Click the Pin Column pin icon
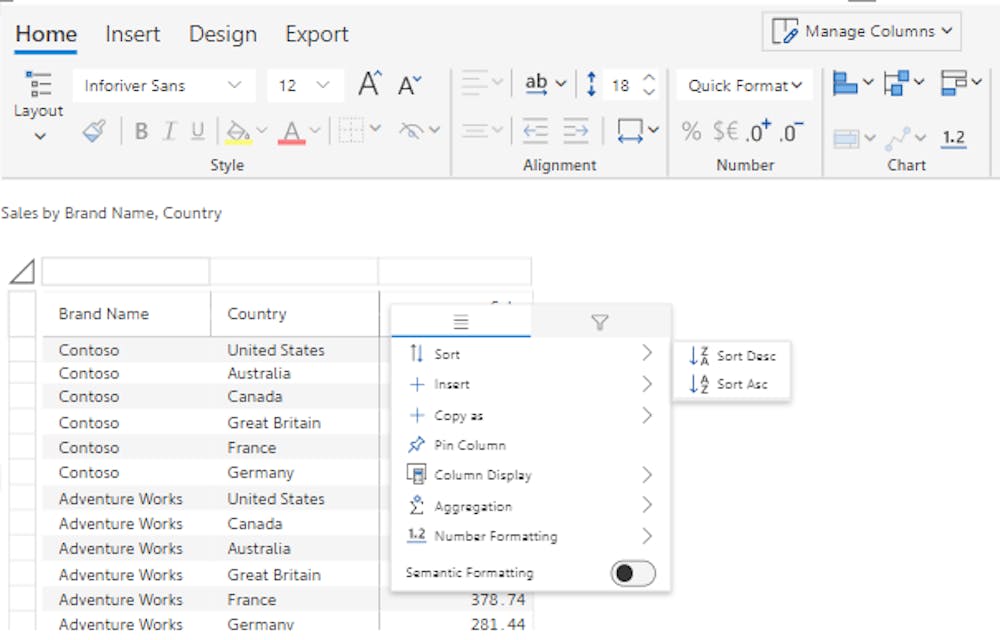The height and width of the screenshot is (640, 1000). point(416,444)
